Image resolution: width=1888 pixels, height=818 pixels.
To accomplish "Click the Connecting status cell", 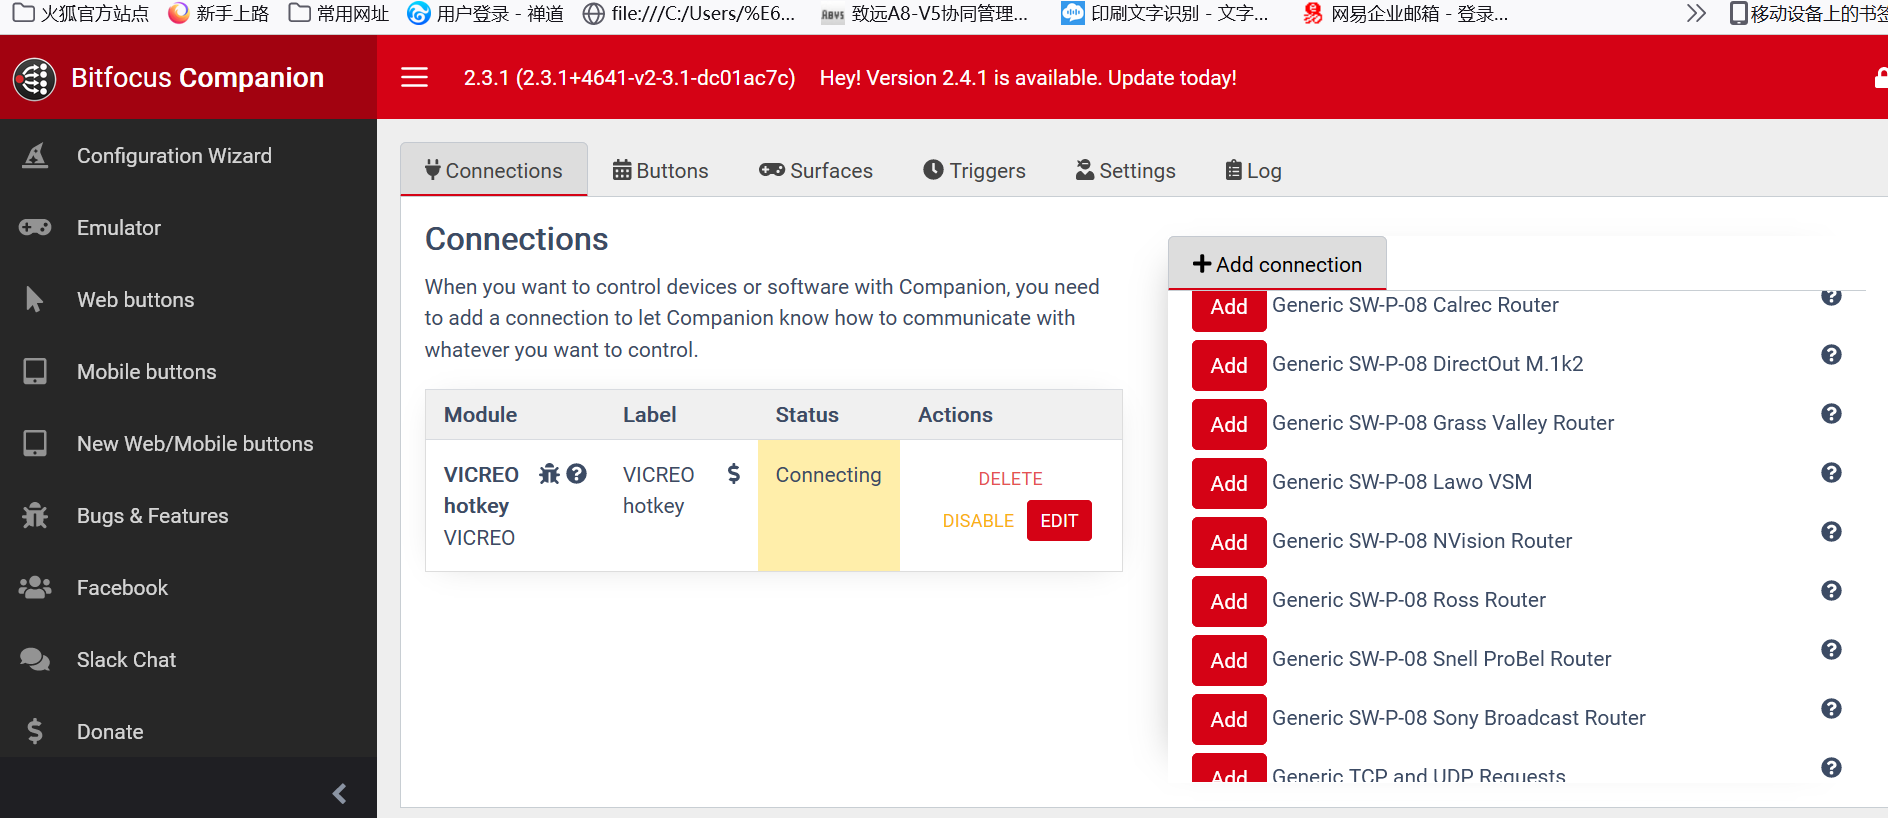I will pos(829,505).
